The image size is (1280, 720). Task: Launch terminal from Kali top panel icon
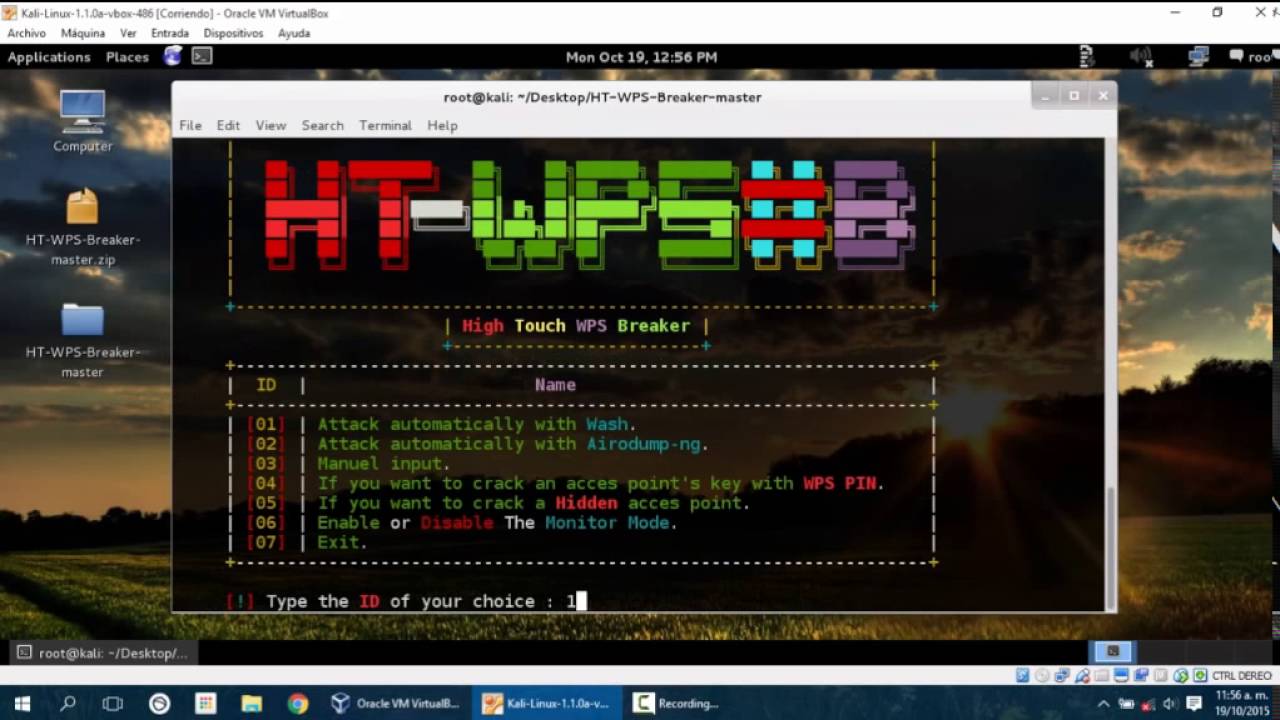point(202,57)
